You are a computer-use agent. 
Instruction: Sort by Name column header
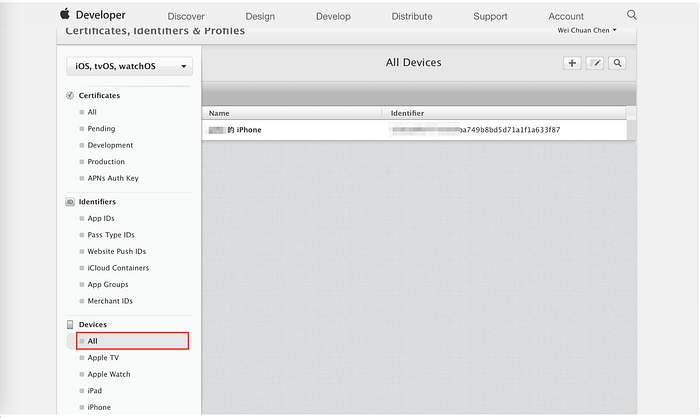219,113
